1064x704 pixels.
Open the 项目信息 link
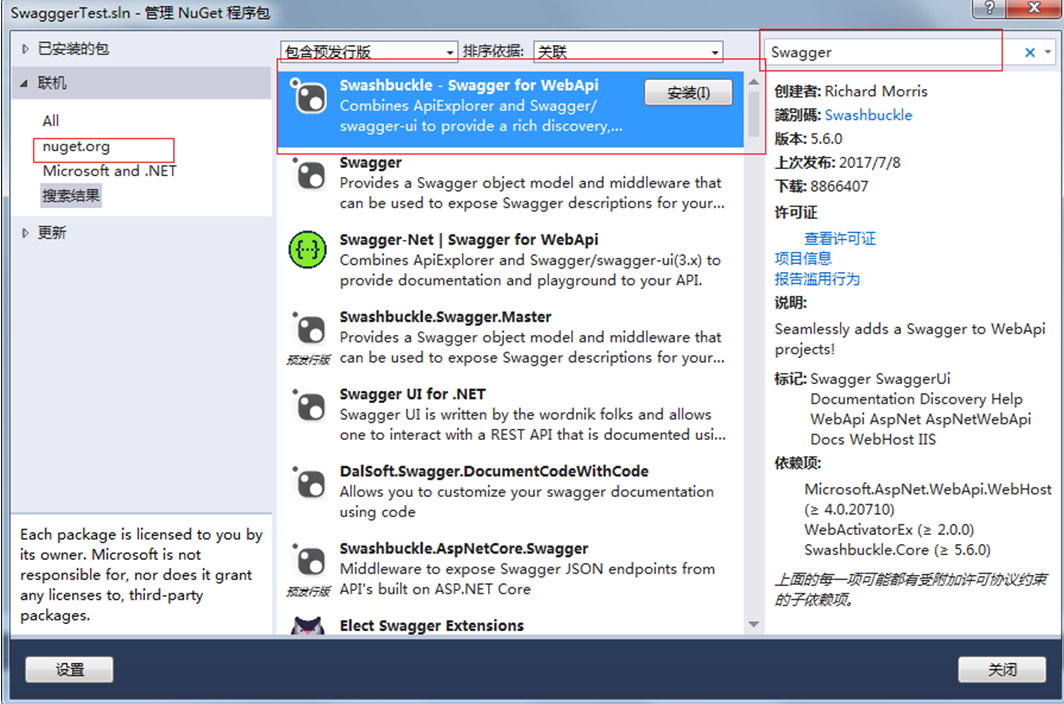tap(803, 258)
